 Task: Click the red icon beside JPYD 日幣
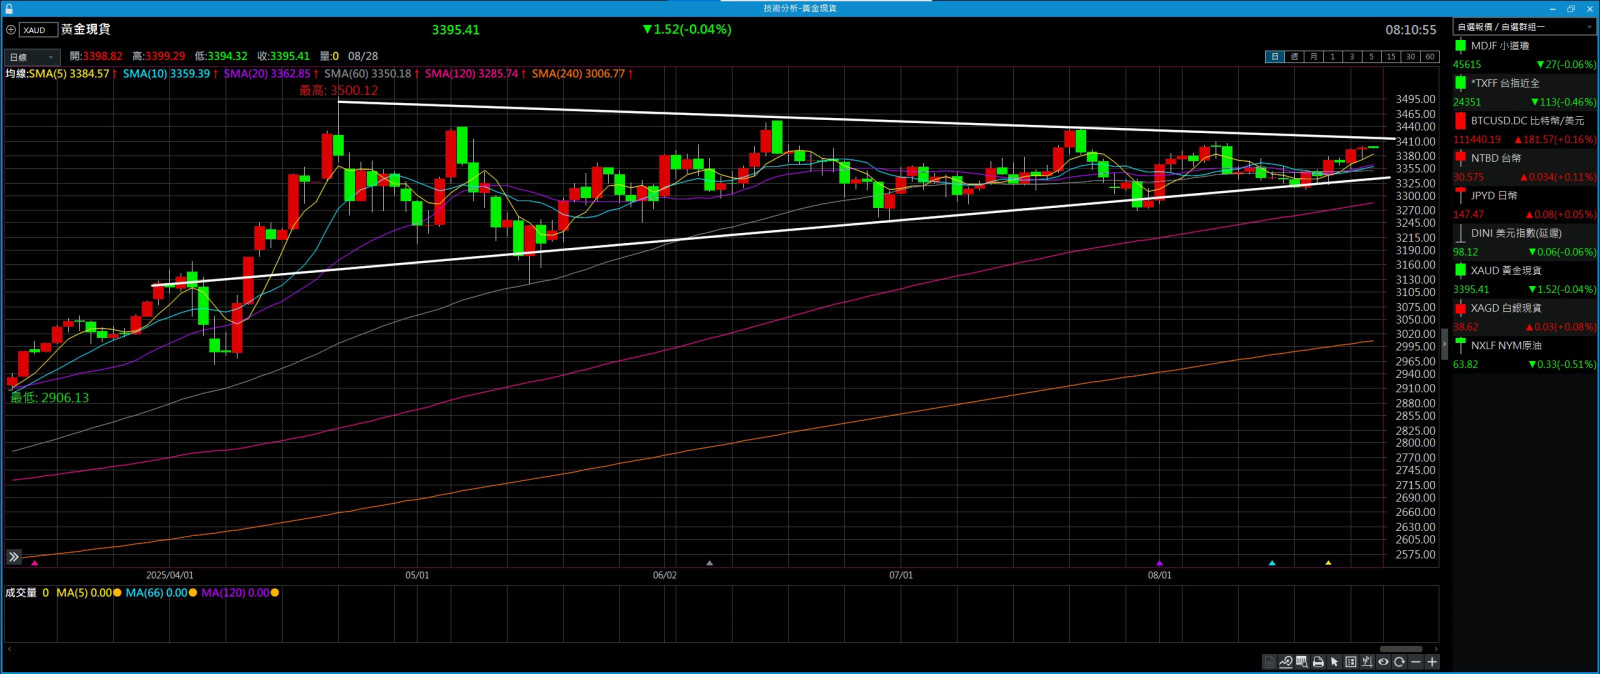(x=1460, y=195)
